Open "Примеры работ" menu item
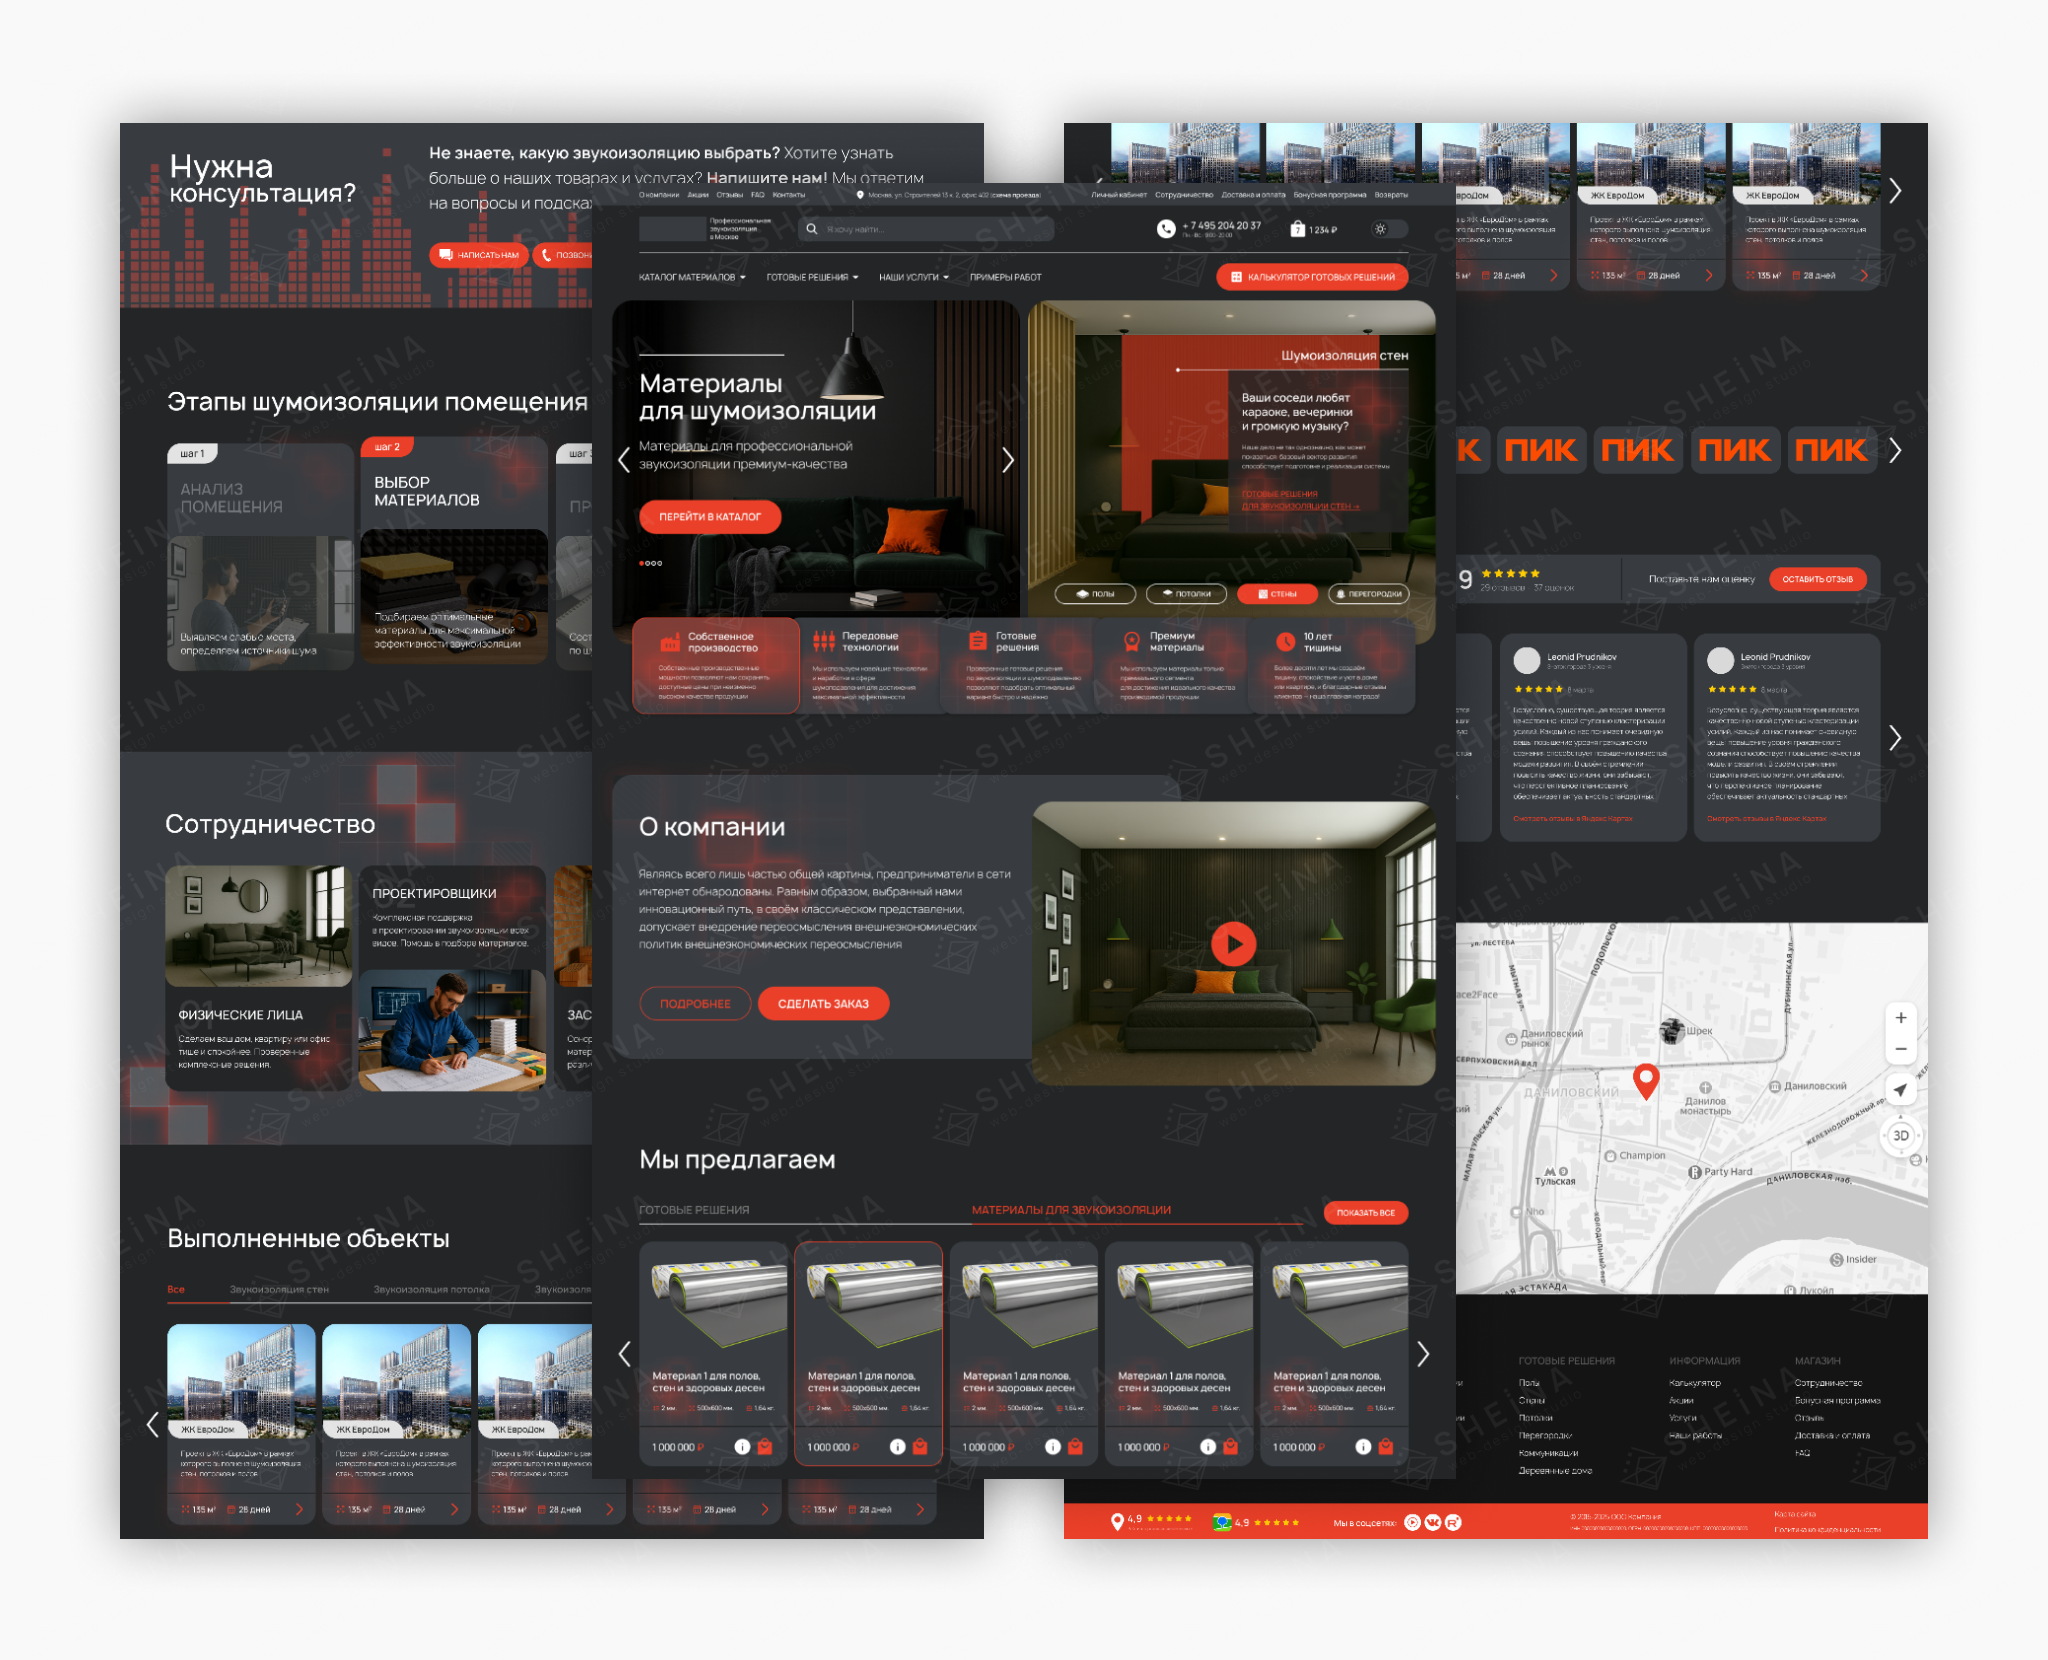 click(x=1005, y=277)
